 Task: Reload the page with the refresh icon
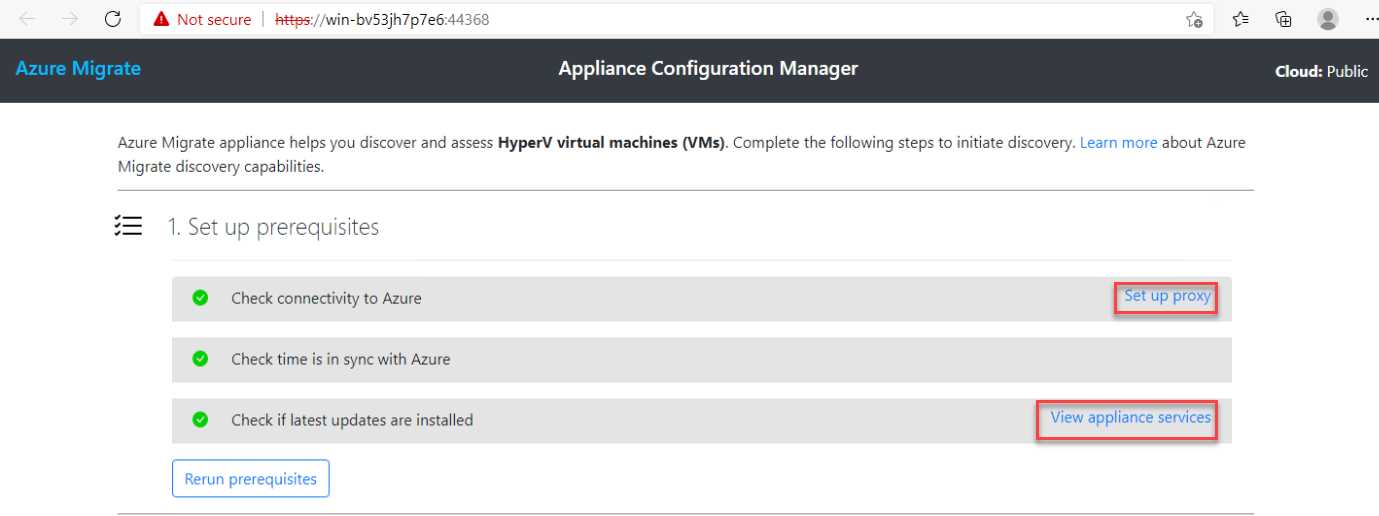(113, 19)
